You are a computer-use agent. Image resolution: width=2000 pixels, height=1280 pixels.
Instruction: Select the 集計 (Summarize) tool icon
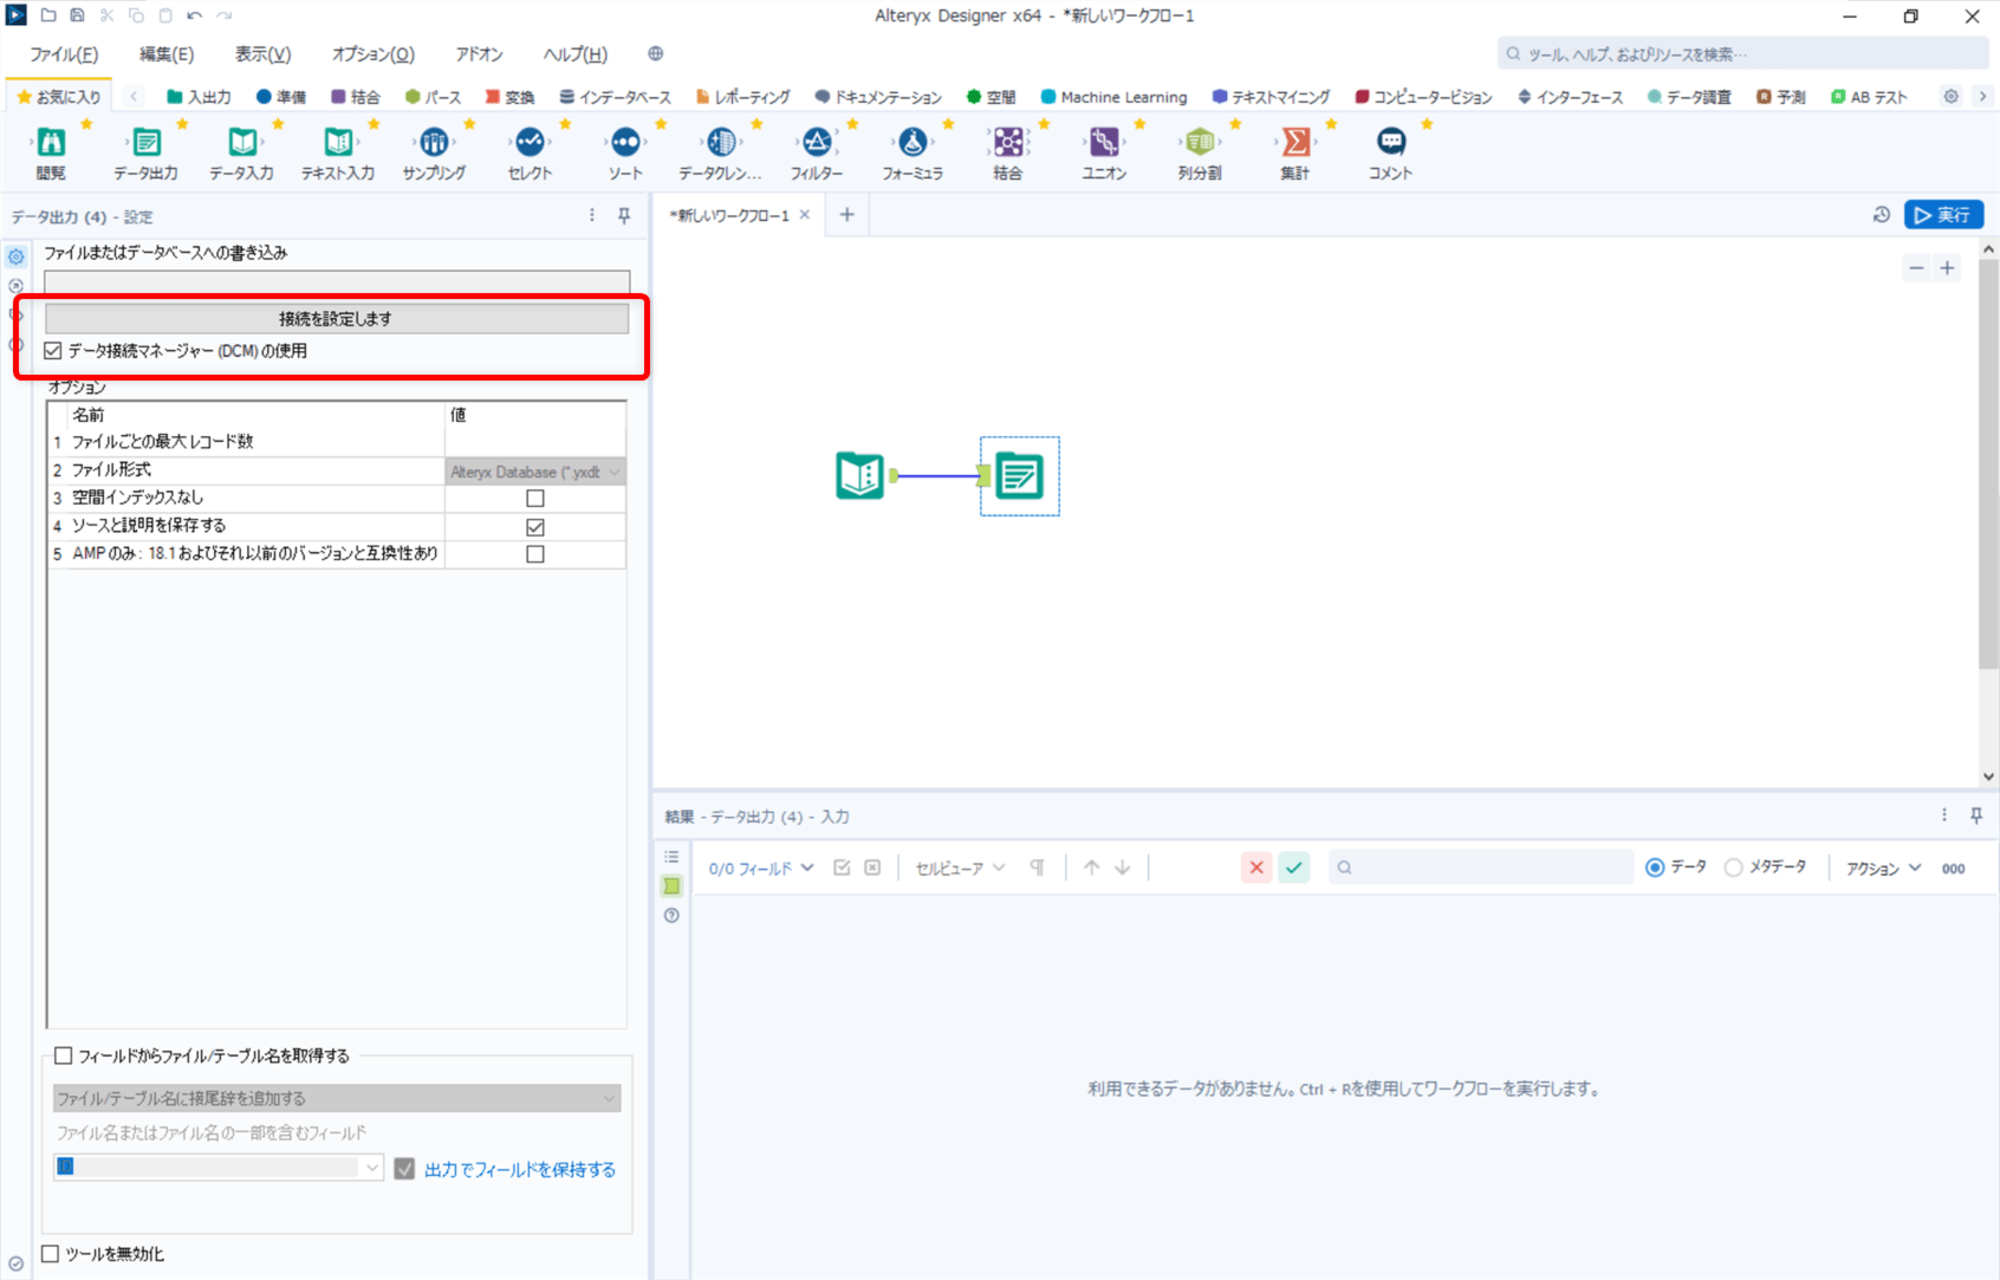[x=1296, y=142]
